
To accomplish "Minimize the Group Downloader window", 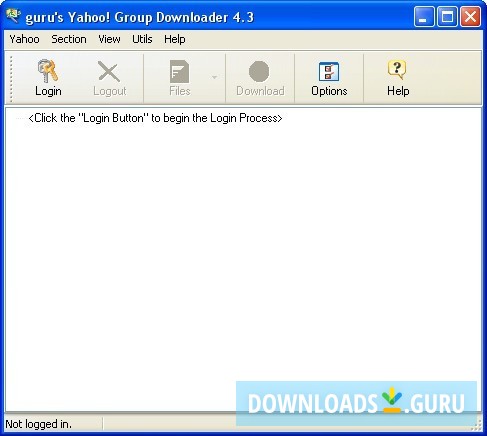I will (x=424, y=16).
